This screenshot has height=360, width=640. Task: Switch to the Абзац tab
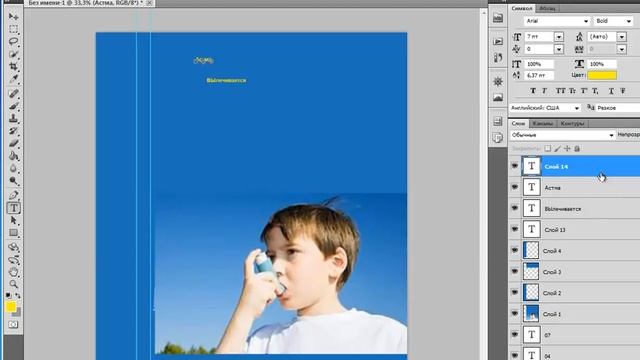[x=547, y=9]
